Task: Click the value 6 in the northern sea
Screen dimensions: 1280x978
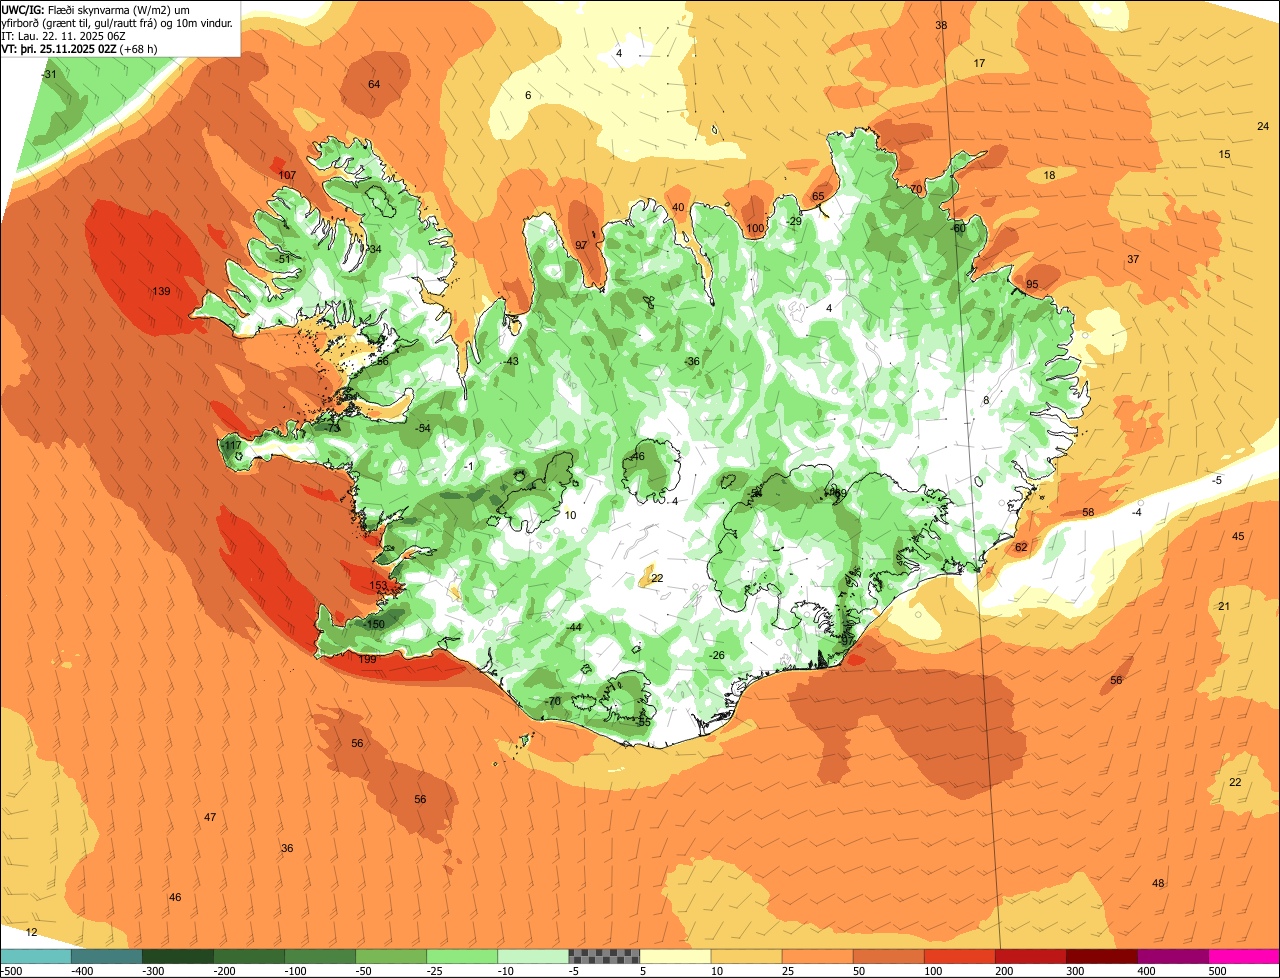Action: (x=528, y=96)
